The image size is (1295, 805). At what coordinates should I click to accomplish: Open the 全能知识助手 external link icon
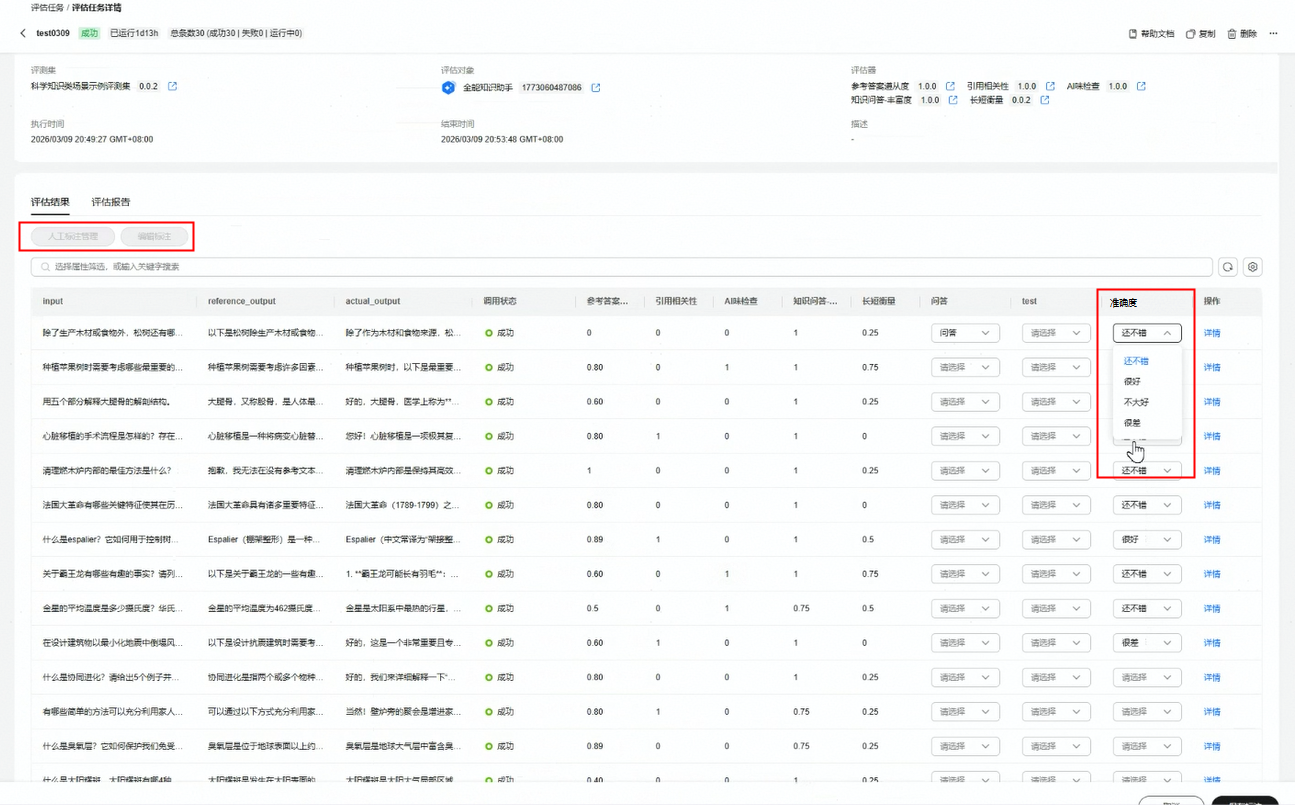click(x=596, y=88)
